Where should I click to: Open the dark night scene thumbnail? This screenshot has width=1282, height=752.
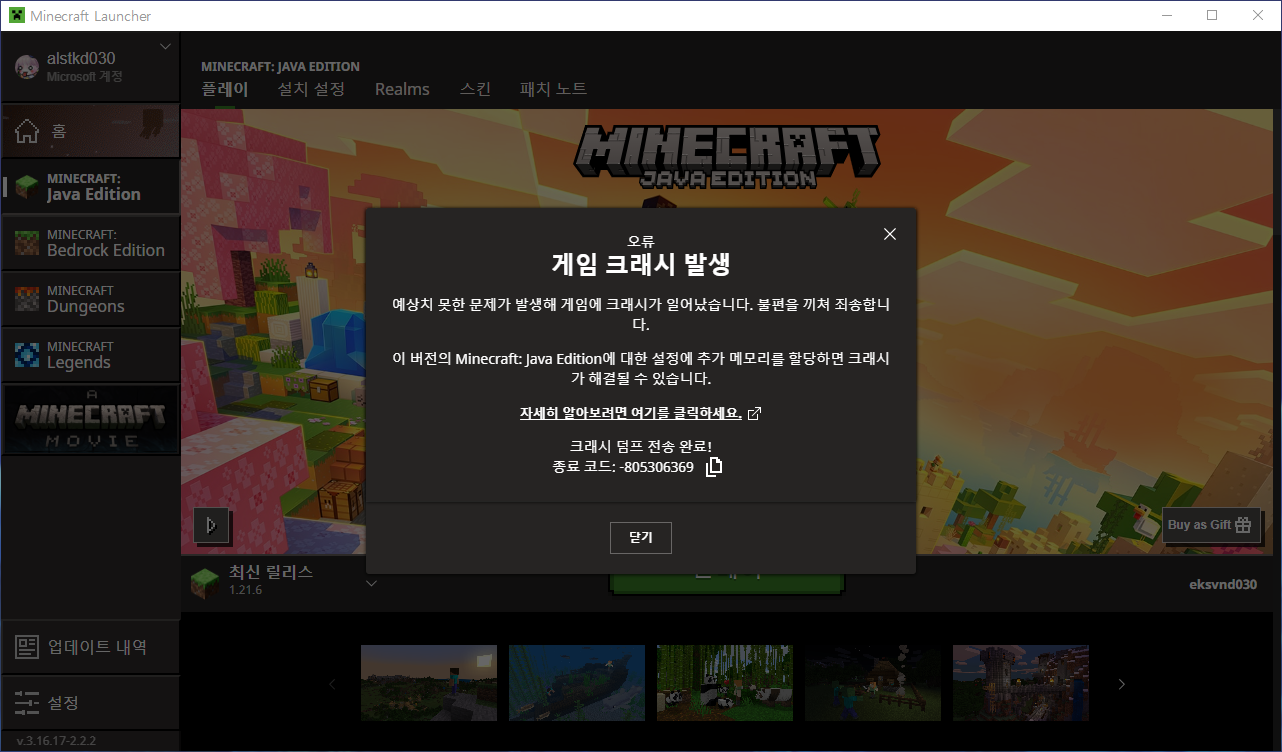[x=873, y=683]
